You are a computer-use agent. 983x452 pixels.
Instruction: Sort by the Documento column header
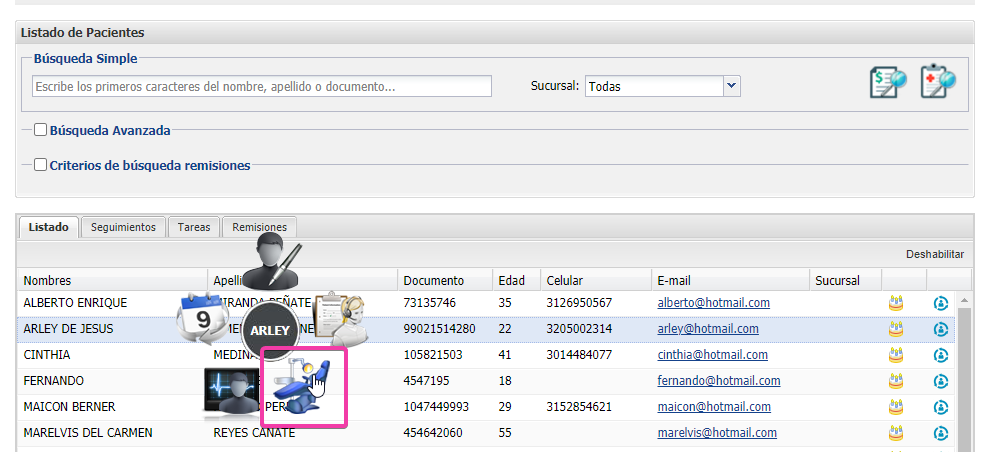coord(445,280)
